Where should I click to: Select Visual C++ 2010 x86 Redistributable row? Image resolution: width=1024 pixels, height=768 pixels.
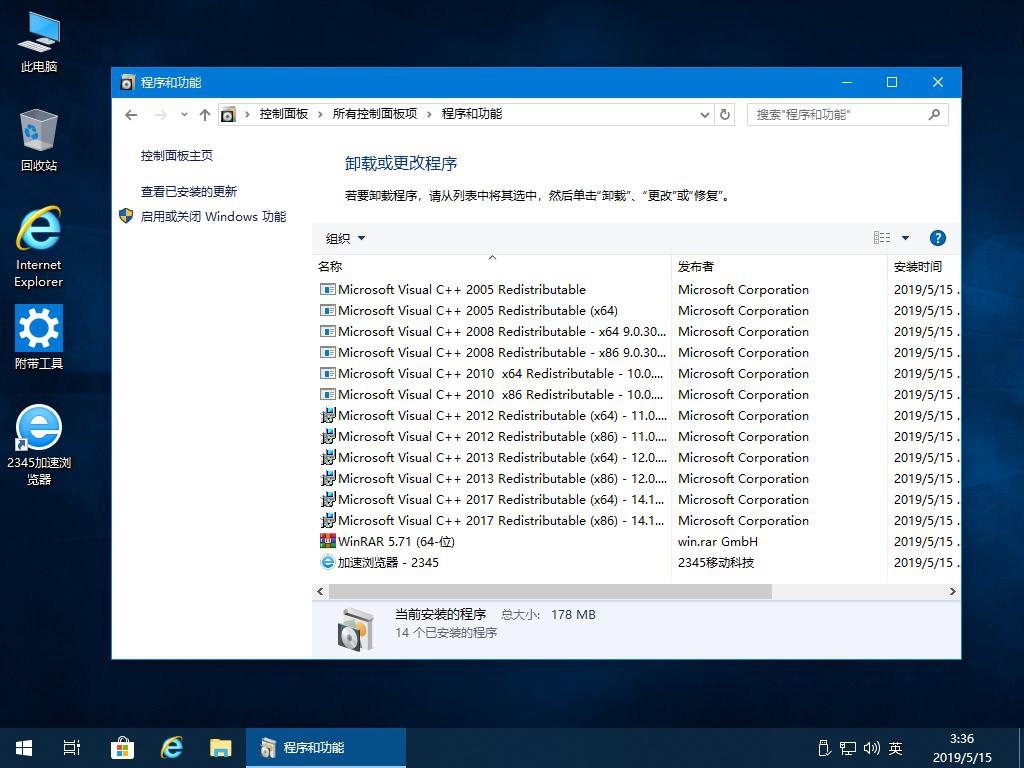click(x=636, y=394)
